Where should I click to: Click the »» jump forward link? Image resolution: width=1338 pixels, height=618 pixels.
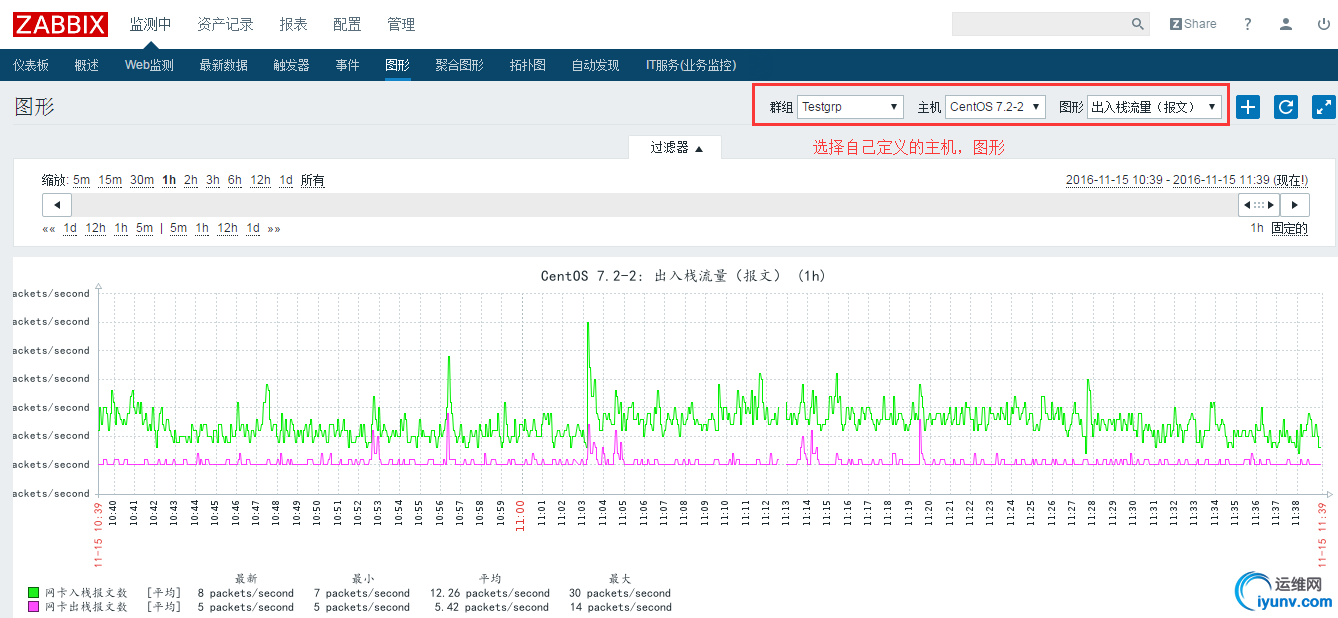tap(274, 228)
